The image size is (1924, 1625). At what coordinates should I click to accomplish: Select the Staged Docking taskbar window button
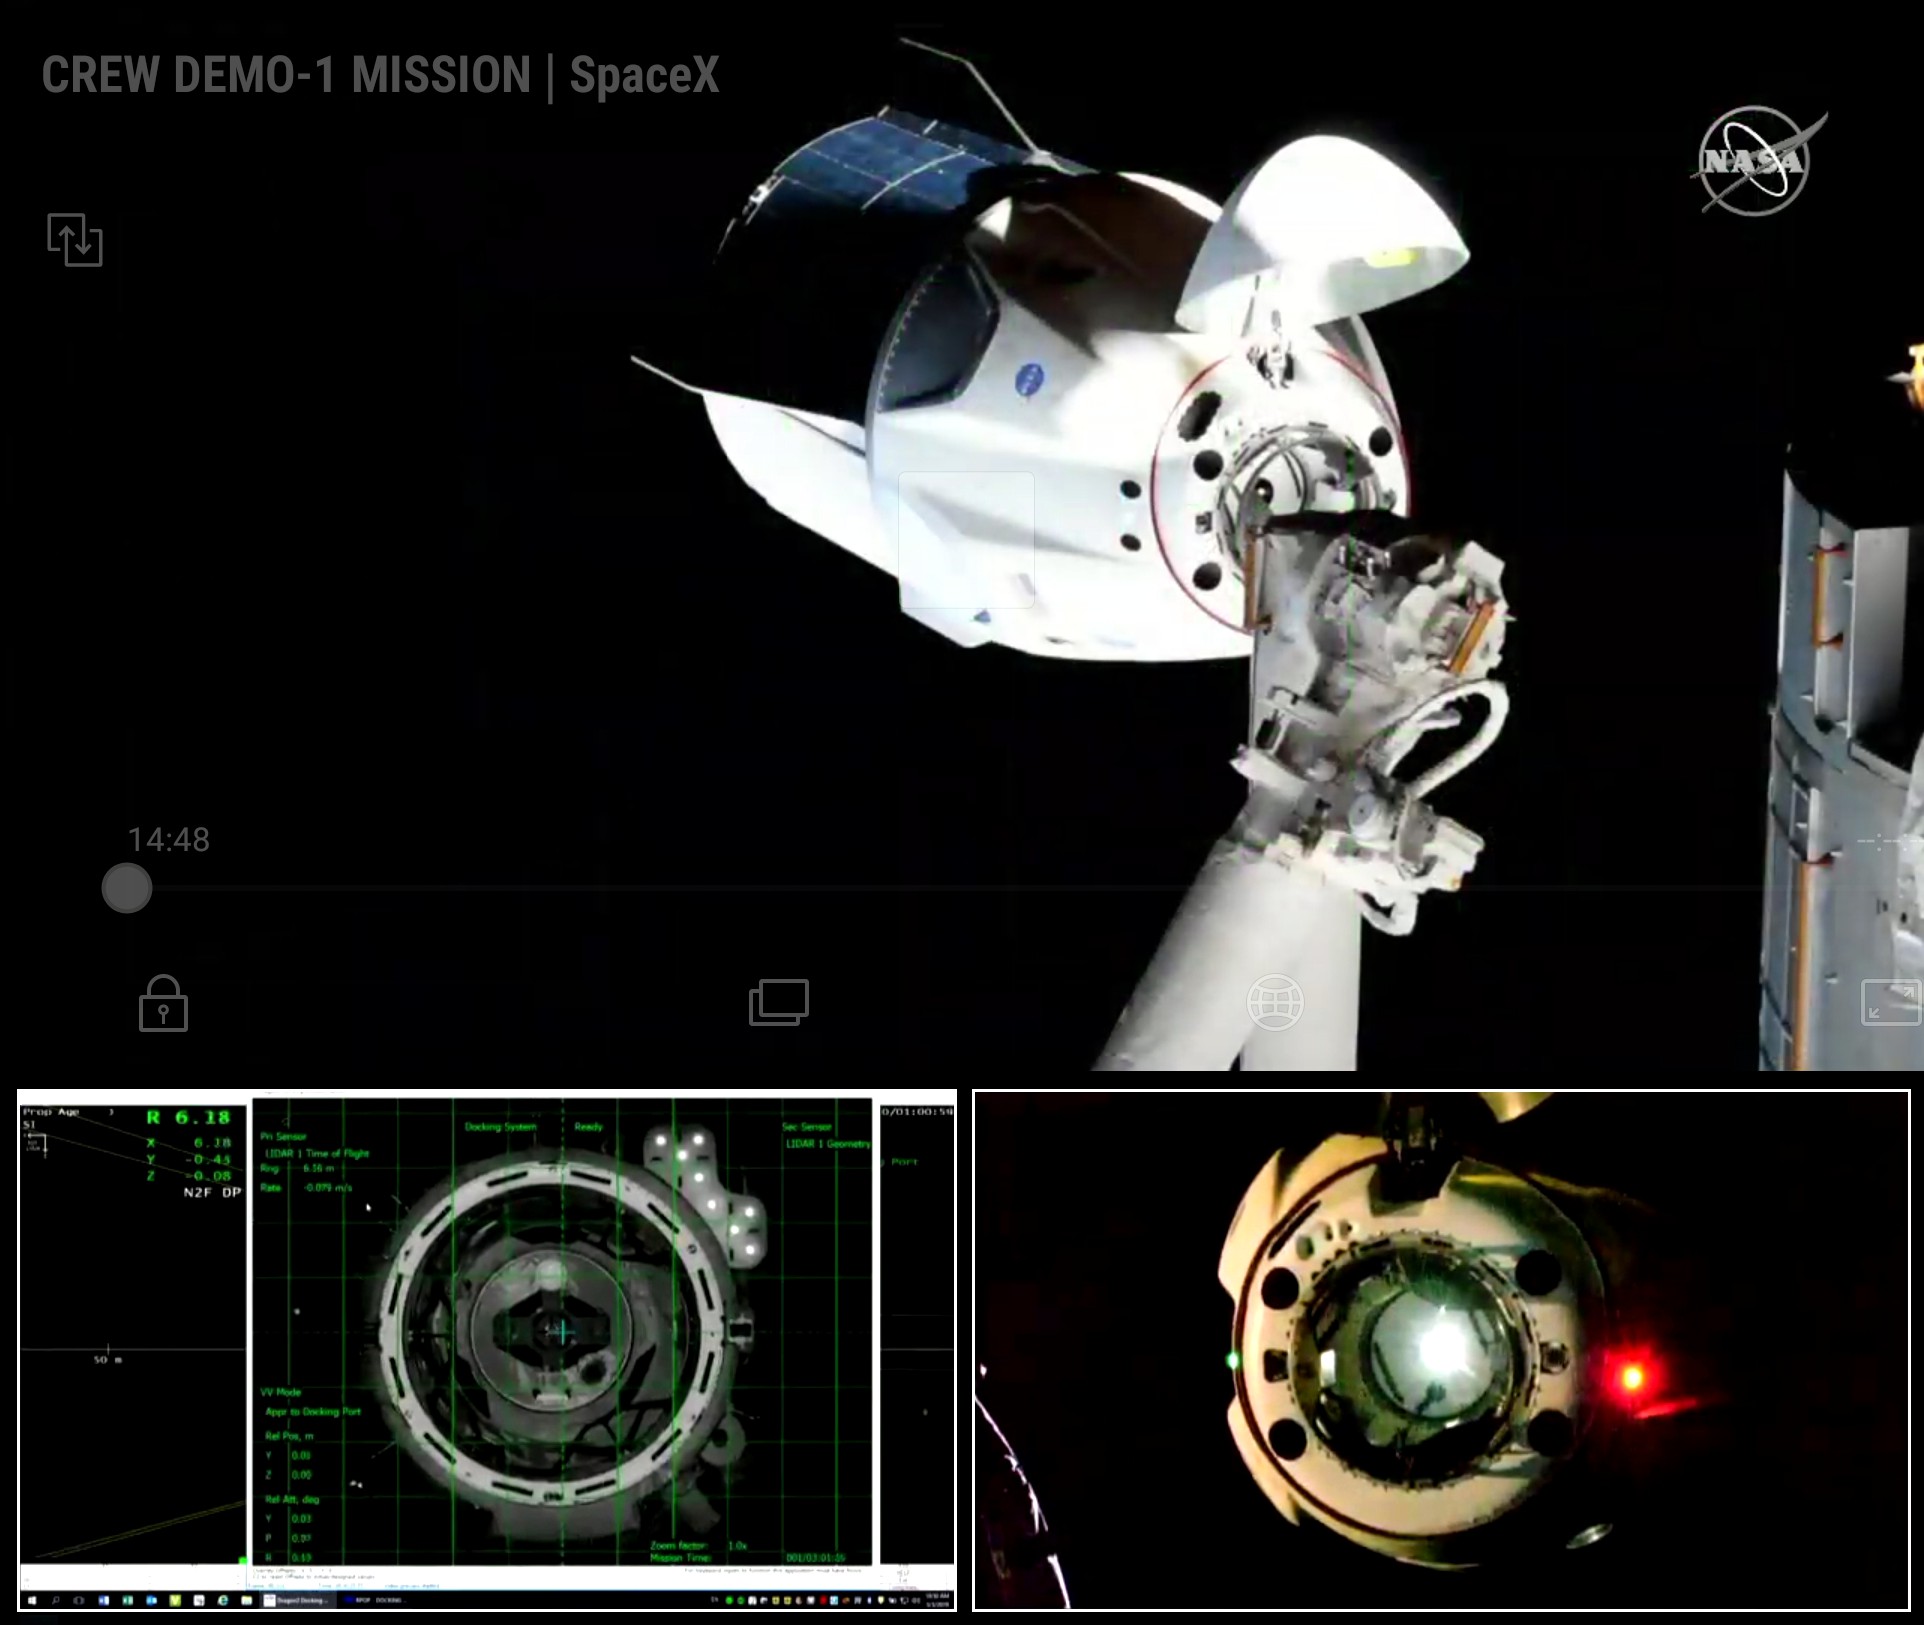point(298,1600)
